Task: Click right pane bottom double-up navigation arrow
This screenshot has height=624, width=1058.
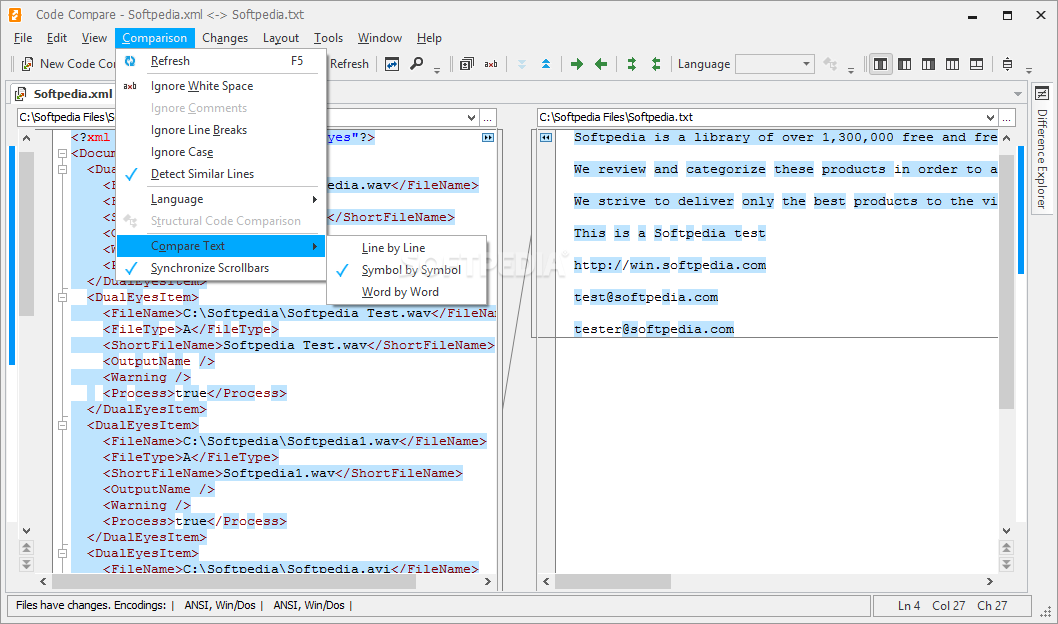Action: (x=1006, y=548)
